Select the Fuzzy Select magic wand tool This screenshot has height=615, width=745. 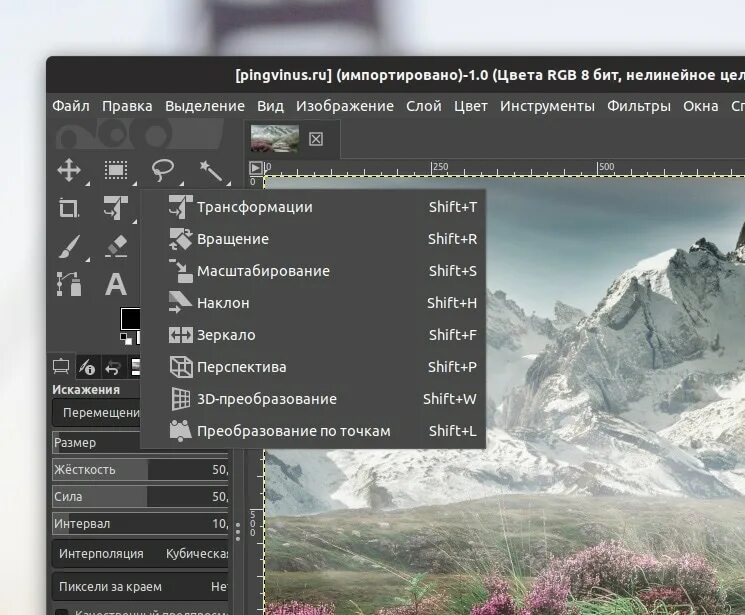coord(210,171)
